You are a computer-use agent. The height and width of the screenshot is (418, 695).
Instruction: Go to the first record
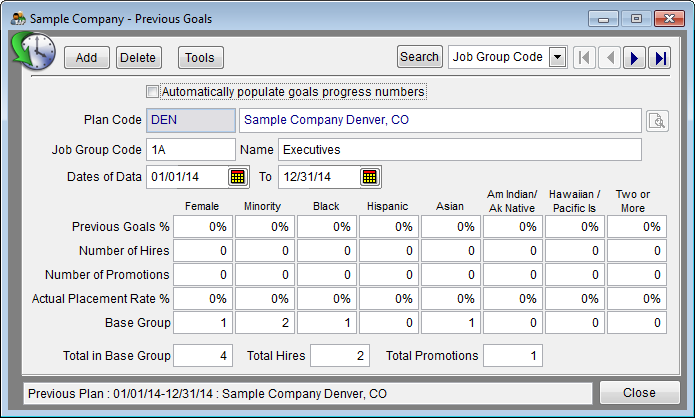pyautogui.click(x=584, y=58)
